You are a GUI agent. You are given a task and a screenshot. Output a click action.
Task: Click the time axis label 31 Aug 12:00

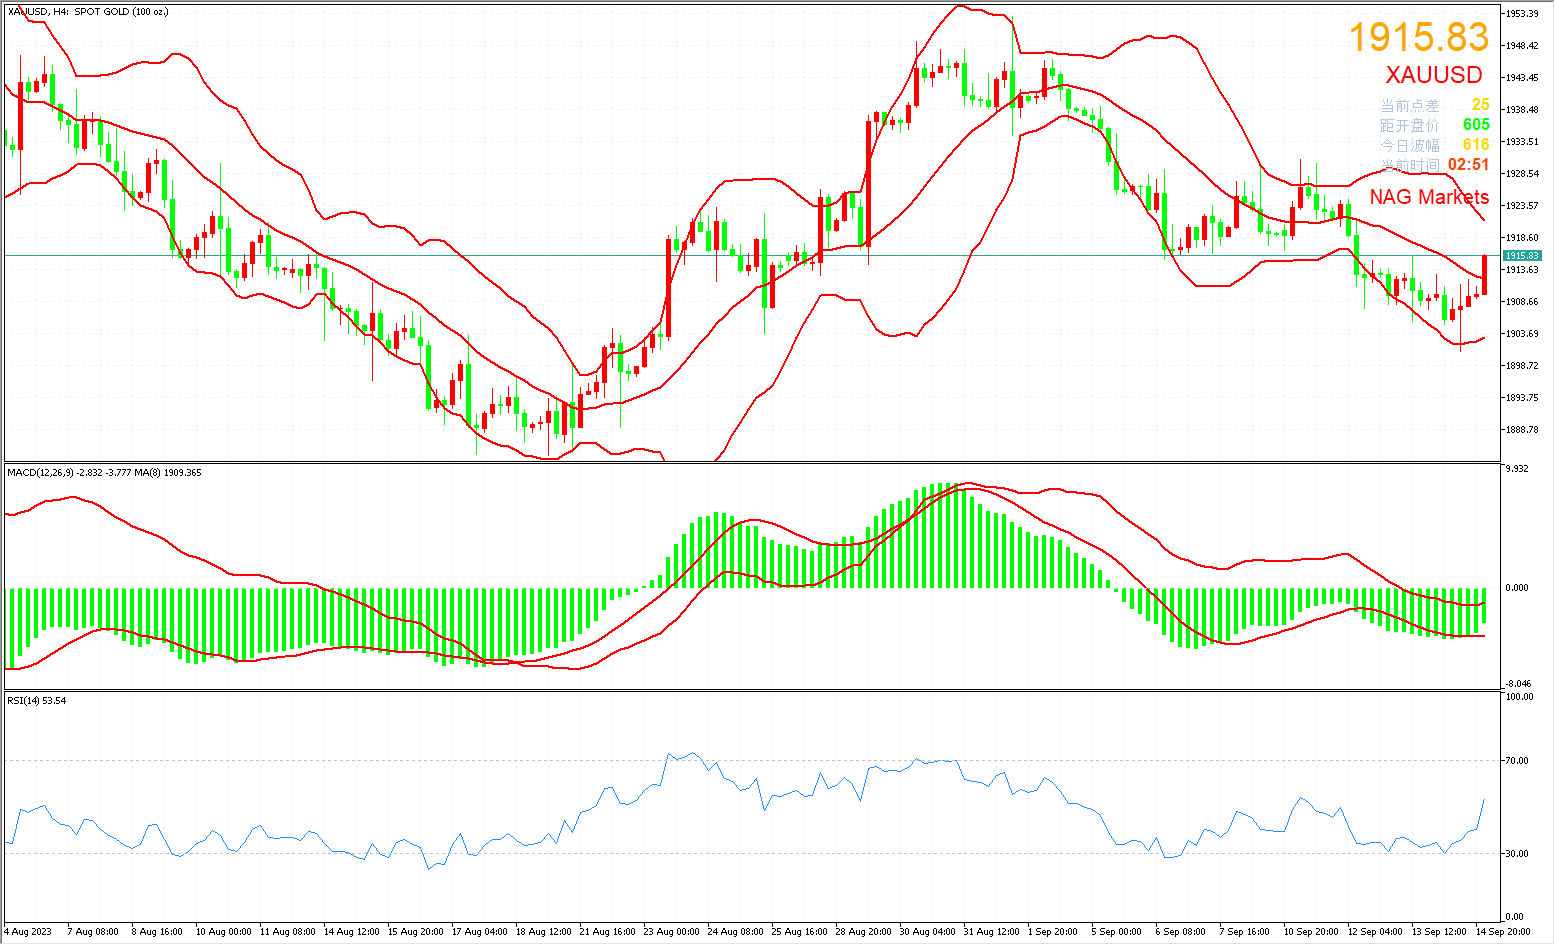pos(992,932)
